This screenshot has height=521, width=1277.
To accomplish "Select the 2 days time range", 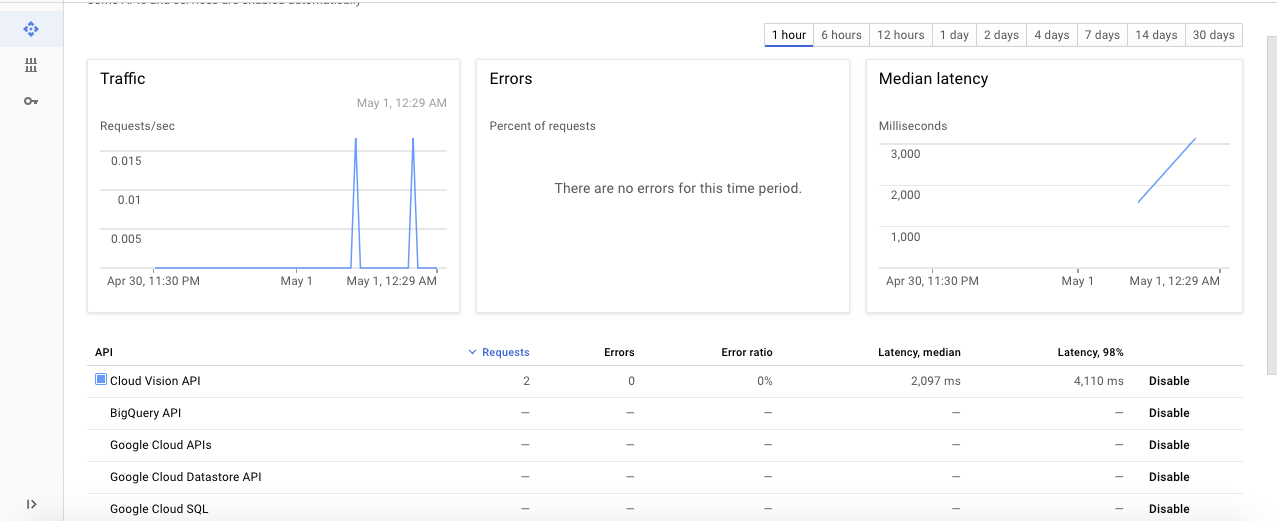I will click(1001, 35).
